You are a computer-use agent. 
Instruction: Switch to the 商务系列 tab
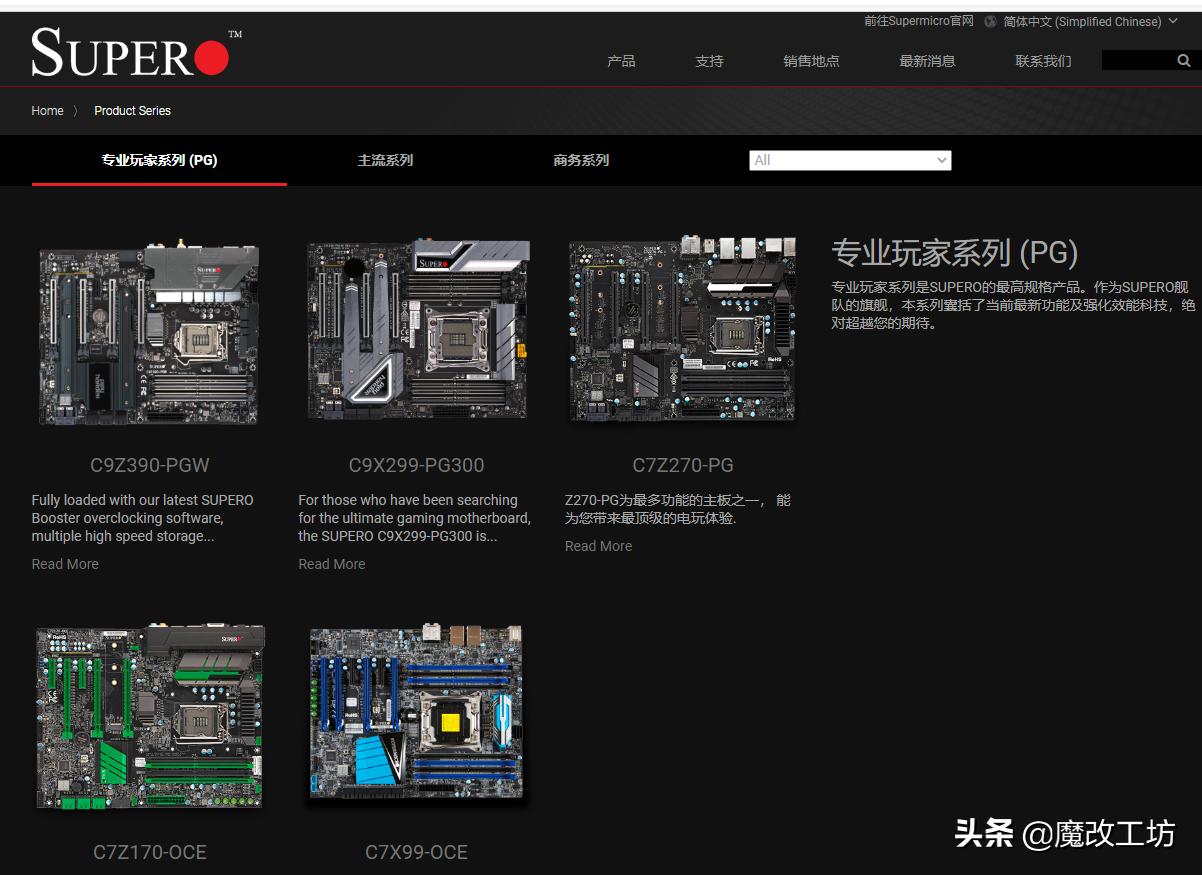581,160
